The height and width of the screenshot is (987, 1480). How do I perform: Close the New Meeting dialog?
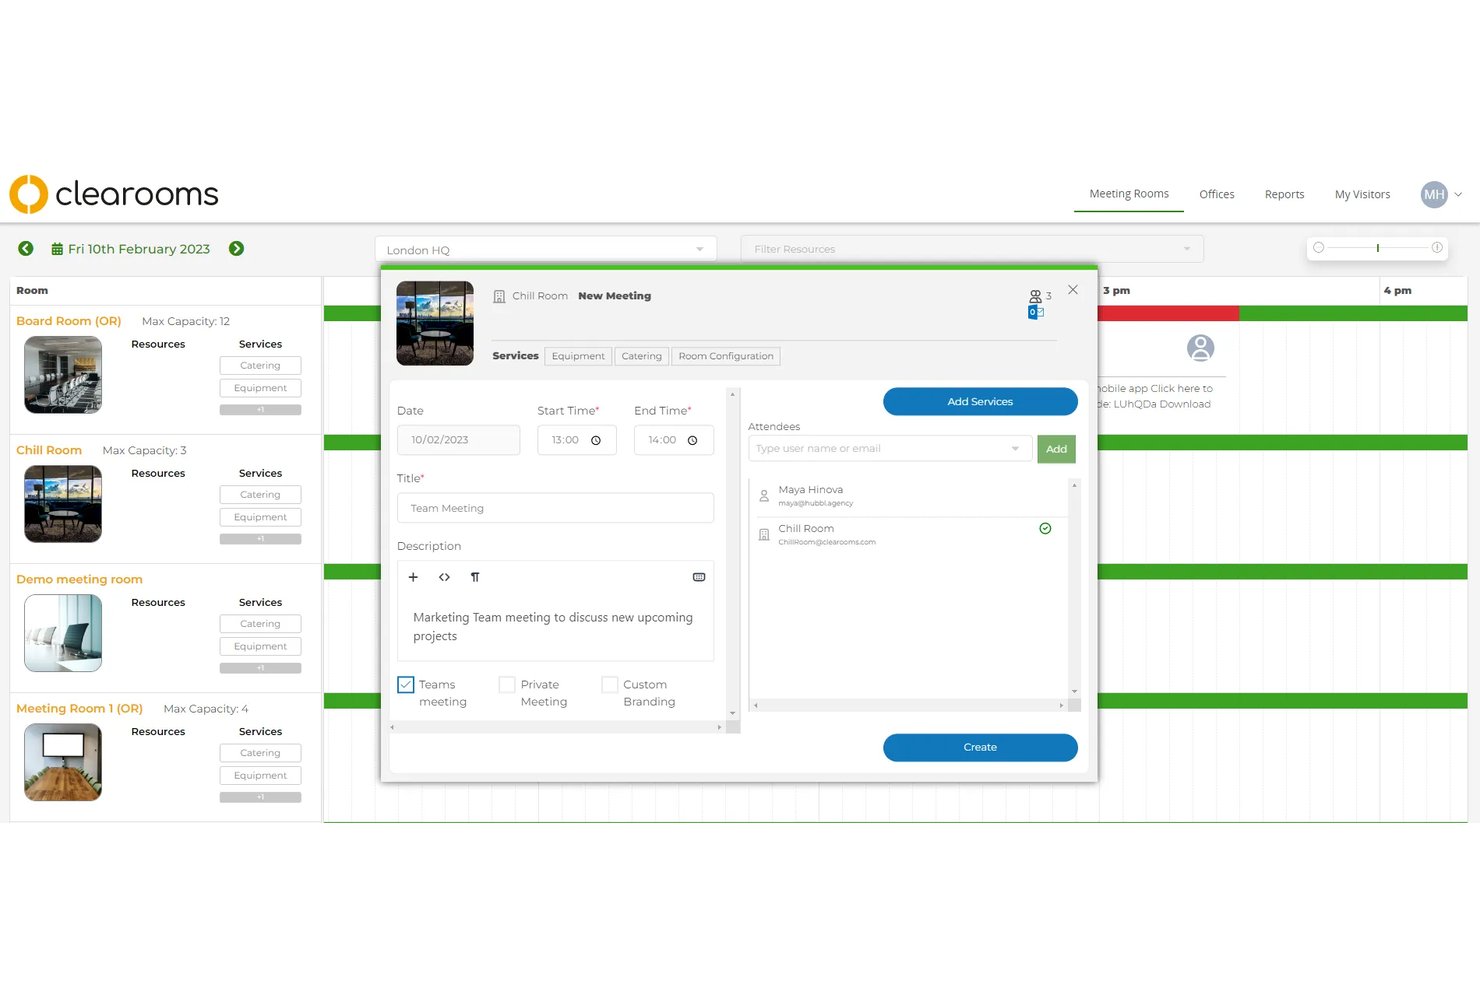tap(1073, 290)
